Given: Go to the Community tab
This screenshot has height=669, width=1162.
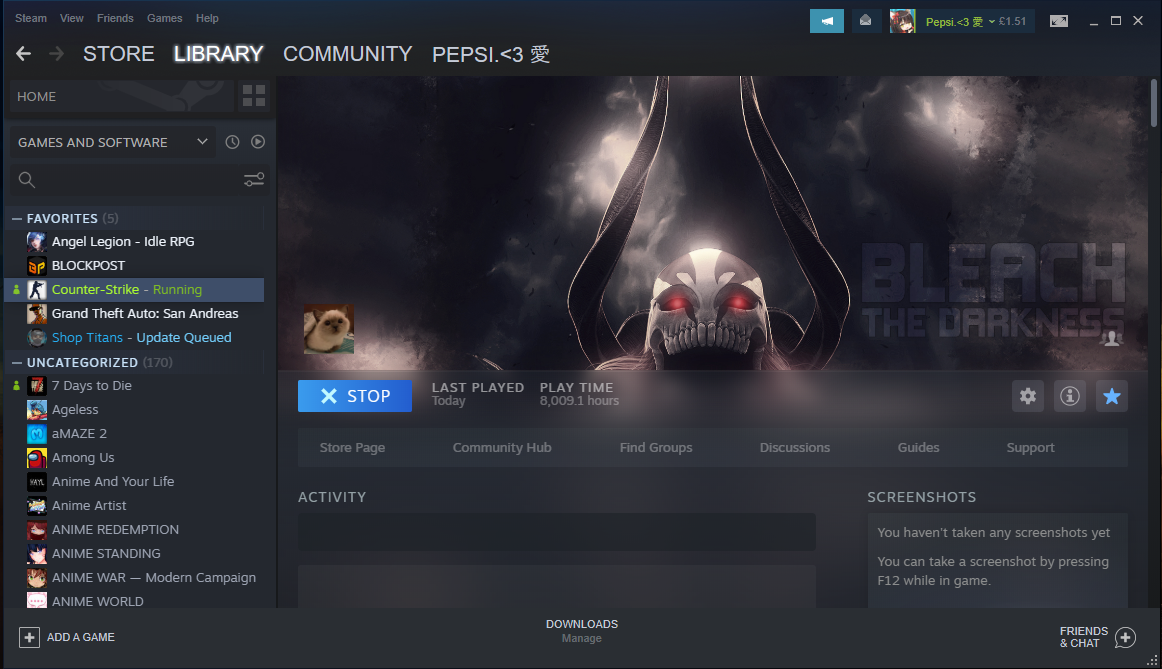Looking at the screenshot, I should pos(347,54).
